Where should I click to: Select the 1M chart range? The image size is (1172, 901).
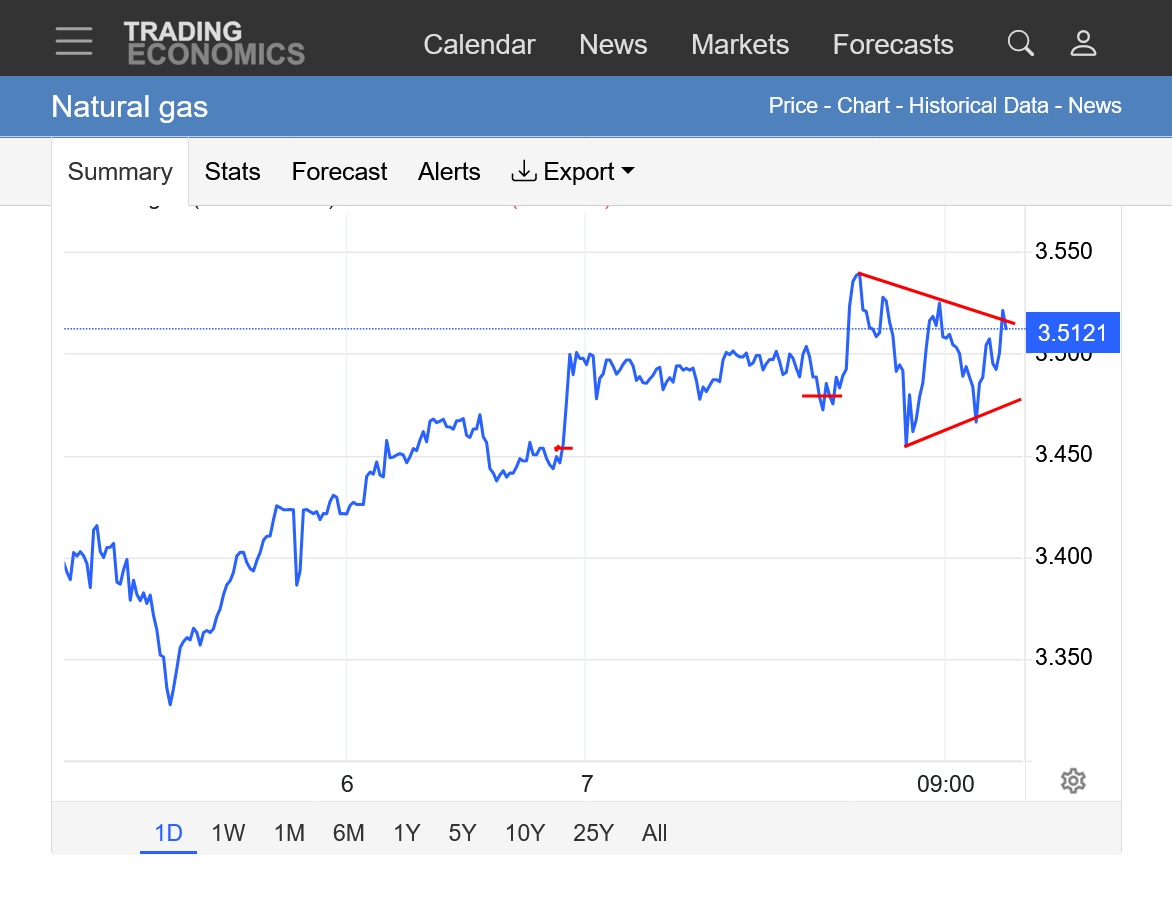[x=289, y=833]
